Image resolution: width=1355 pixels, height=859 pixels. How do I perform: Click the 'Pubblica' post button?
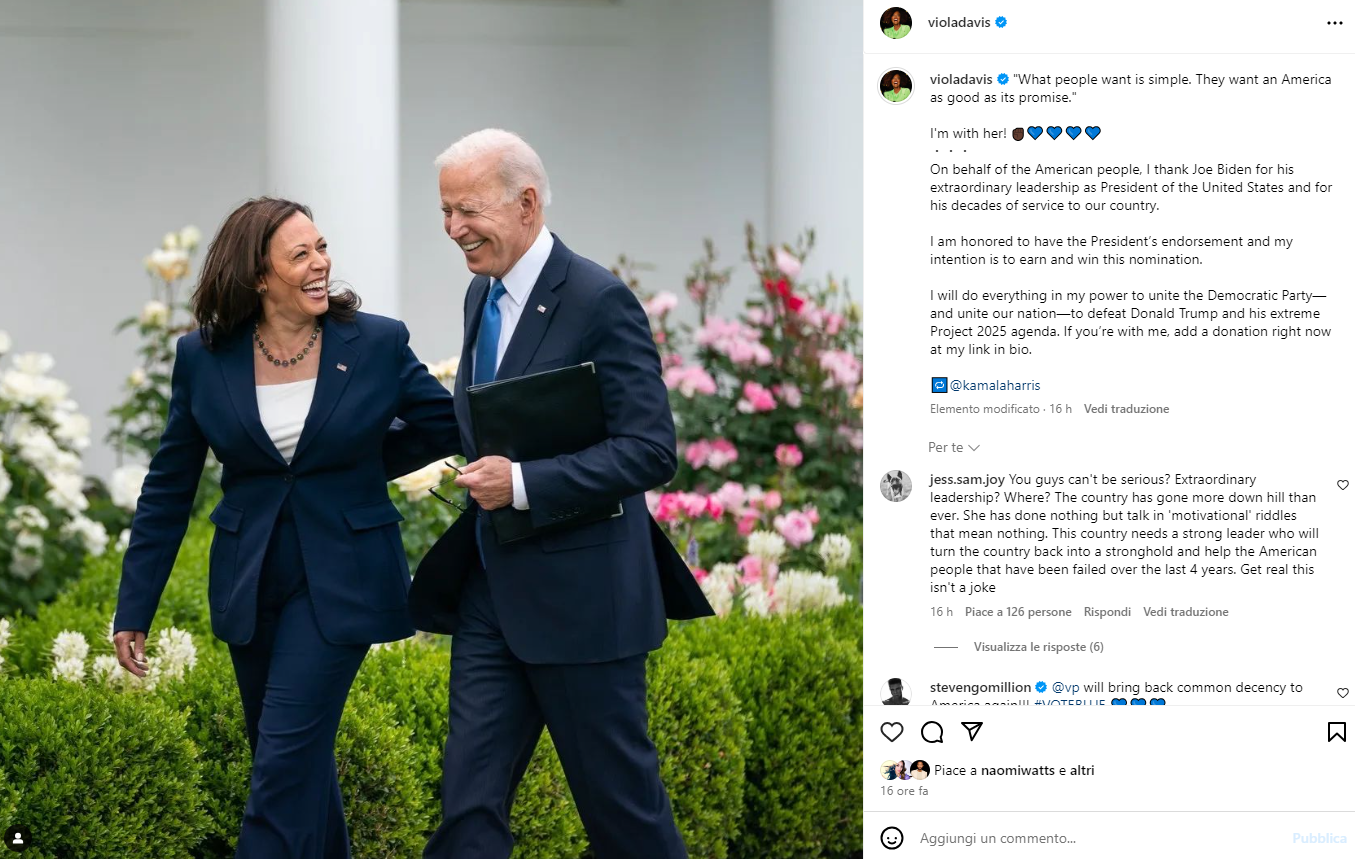(1319, 838)
